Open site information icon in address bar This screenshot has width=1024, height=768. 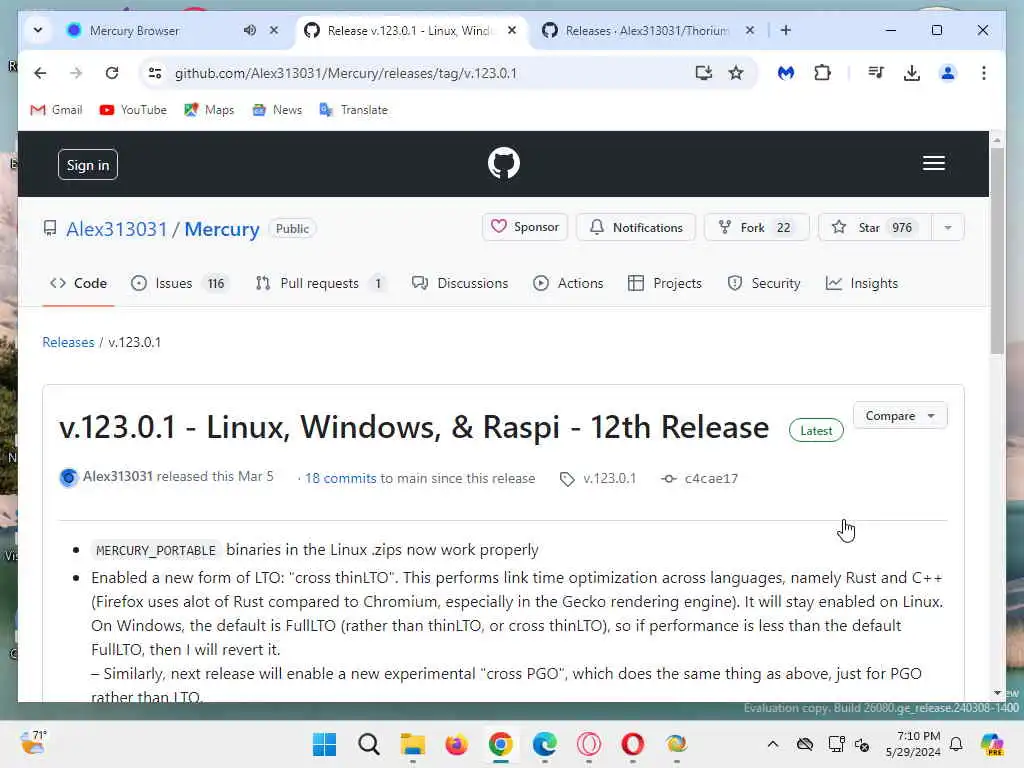pyautogui.click(x=155, y=73)
